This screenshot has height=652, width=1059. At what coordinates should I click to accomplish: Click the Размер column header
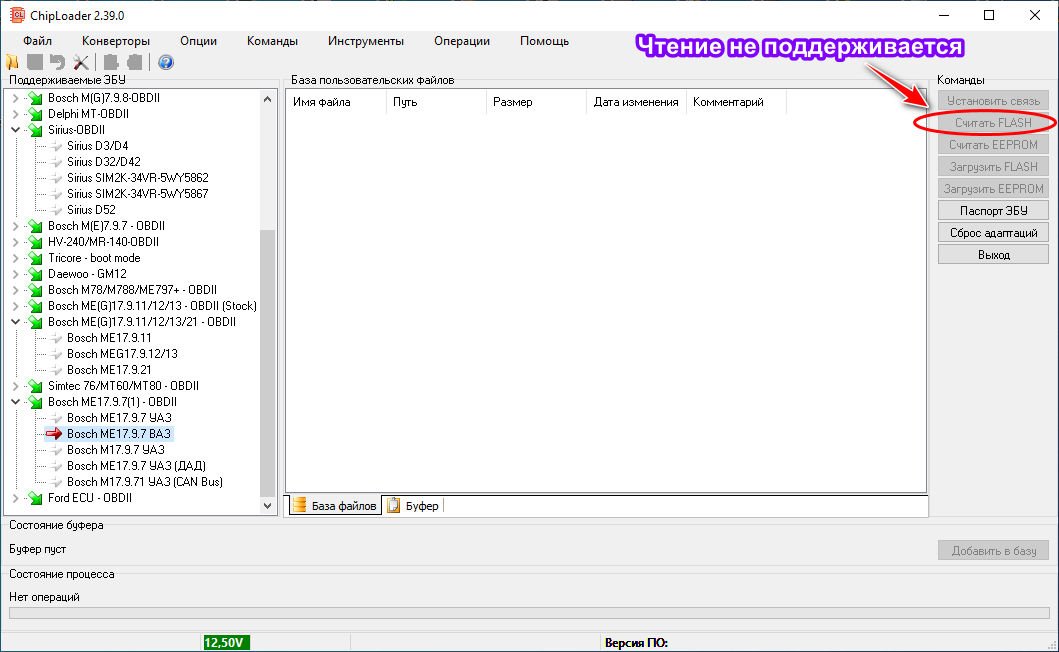512,102
